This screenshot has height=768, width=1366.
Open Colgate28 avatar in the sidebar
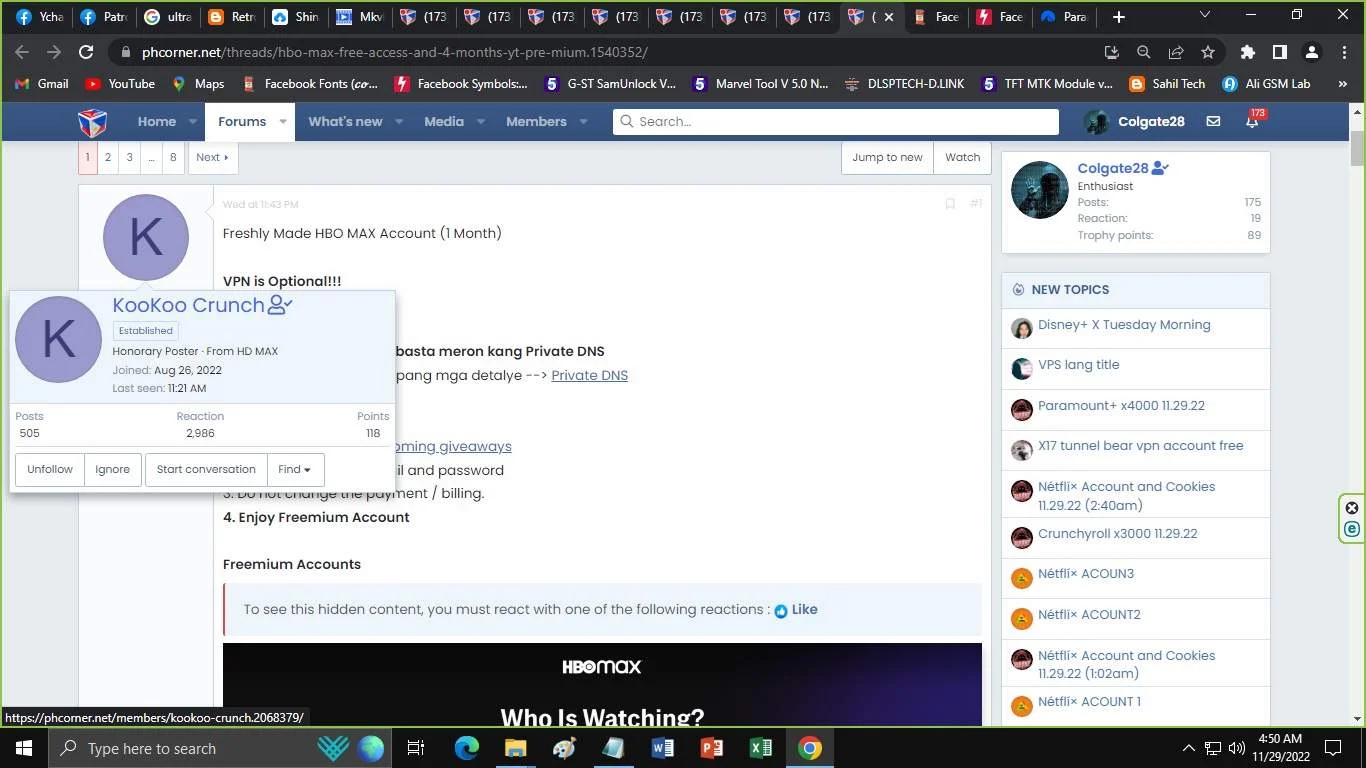(x=1040, y=190)
